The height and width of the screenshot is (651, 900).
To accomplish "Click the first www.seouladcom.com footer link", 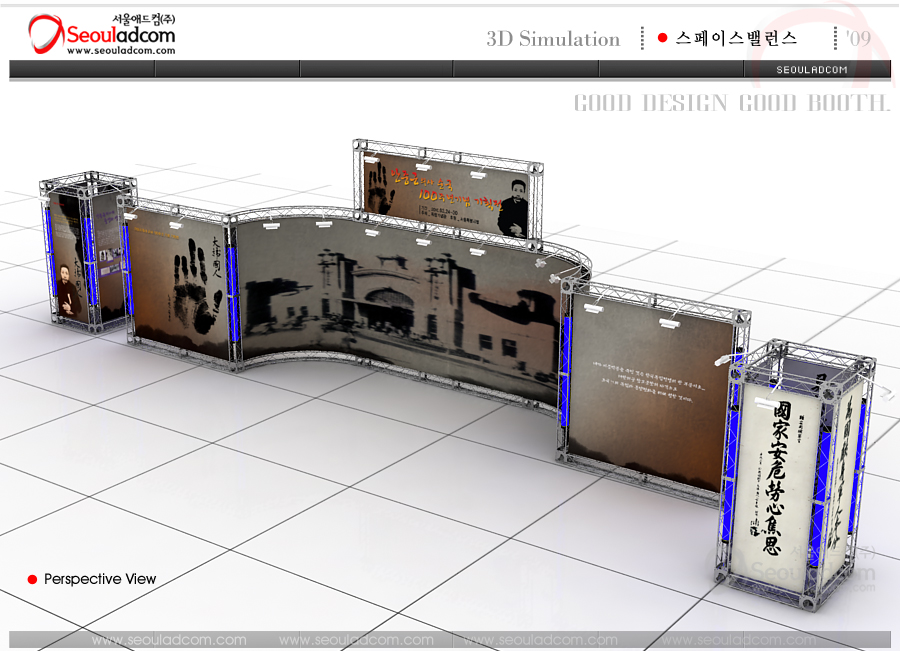I will tap(168, 640).
